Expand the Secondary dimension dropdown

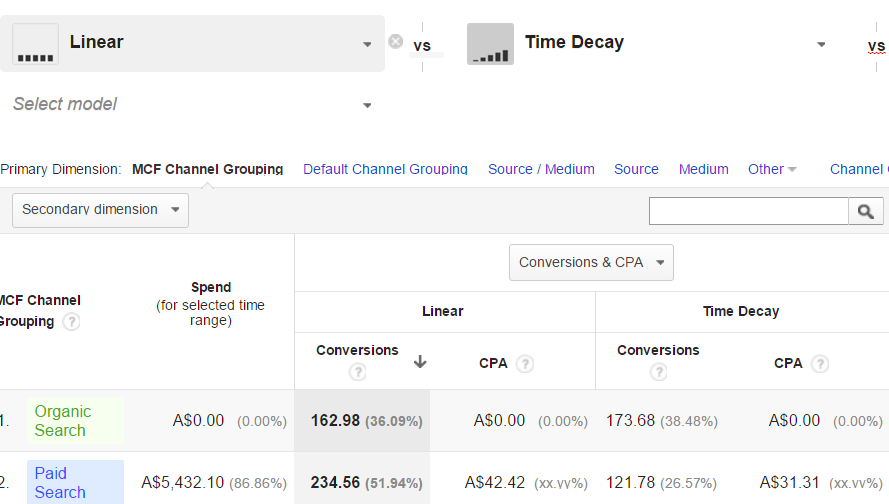coord(100,210)
